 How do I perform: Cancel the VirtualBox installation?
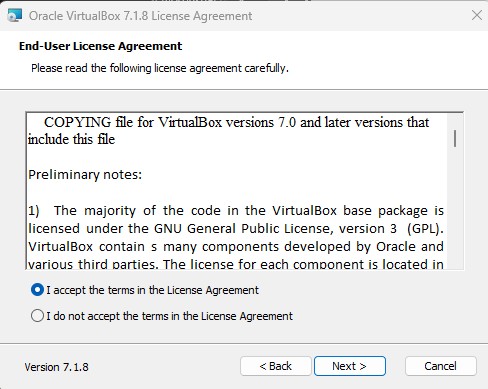tap(441, 366)
